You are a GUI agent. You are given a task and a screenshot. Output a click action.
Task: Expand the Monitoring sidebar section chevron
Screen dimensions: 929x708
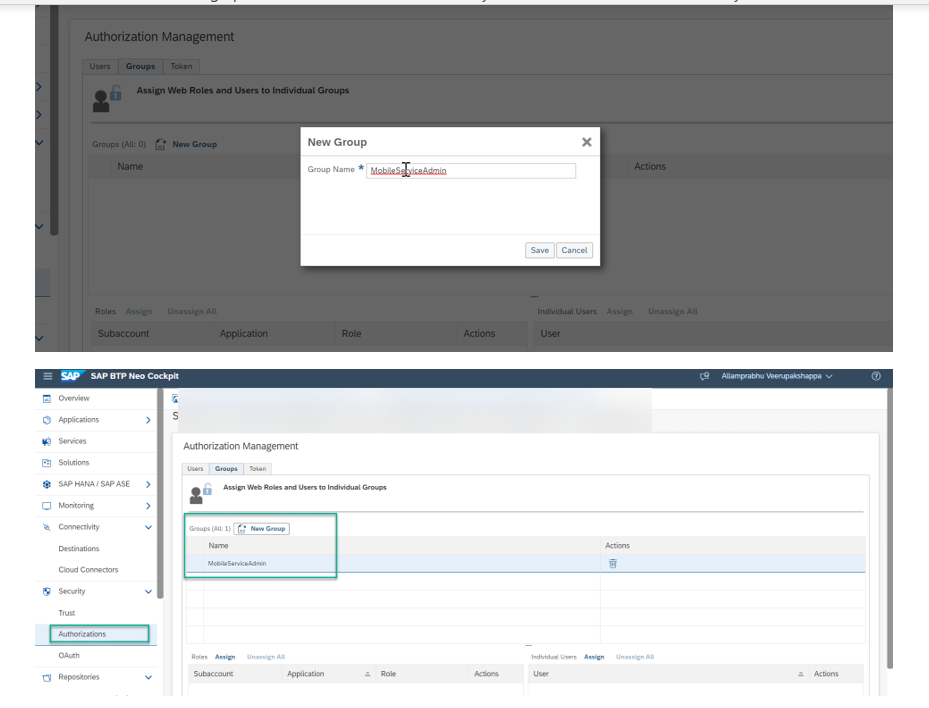148,506
